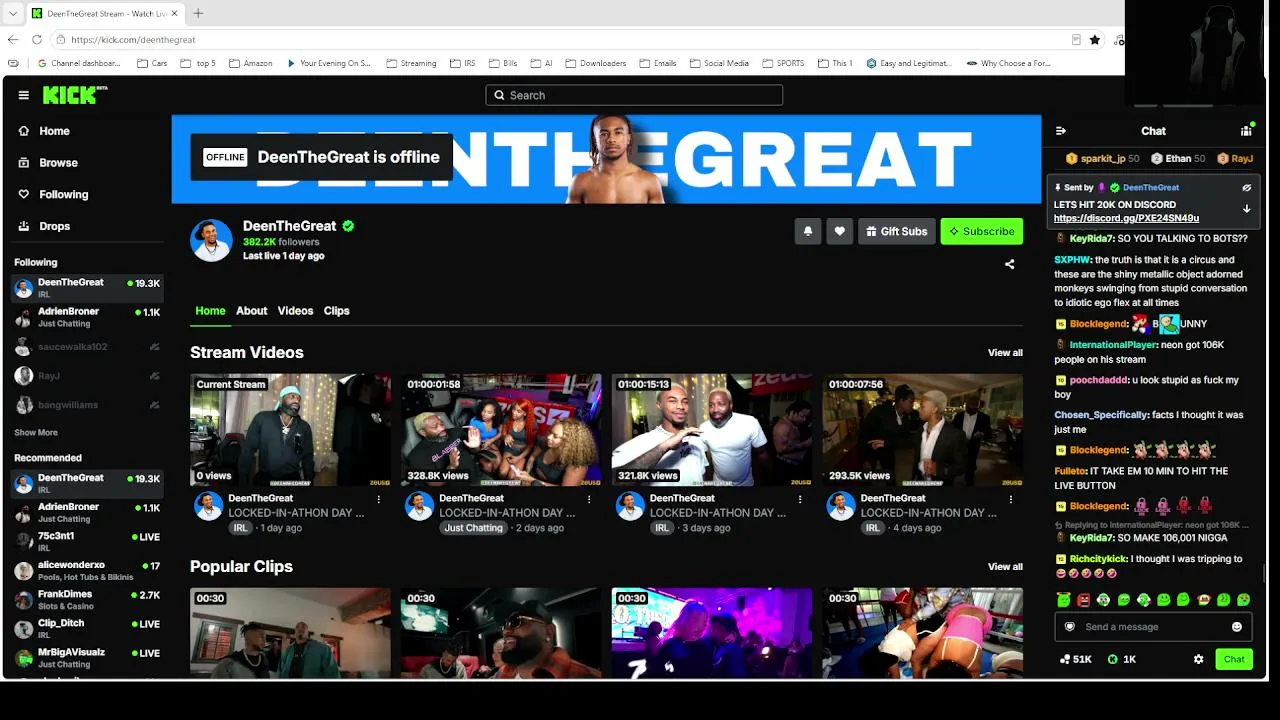Image resolution: width=1280 pixels, height=720 pixels.
Task: Switch to the Clips tab
Action: click(x=337, y=311)
